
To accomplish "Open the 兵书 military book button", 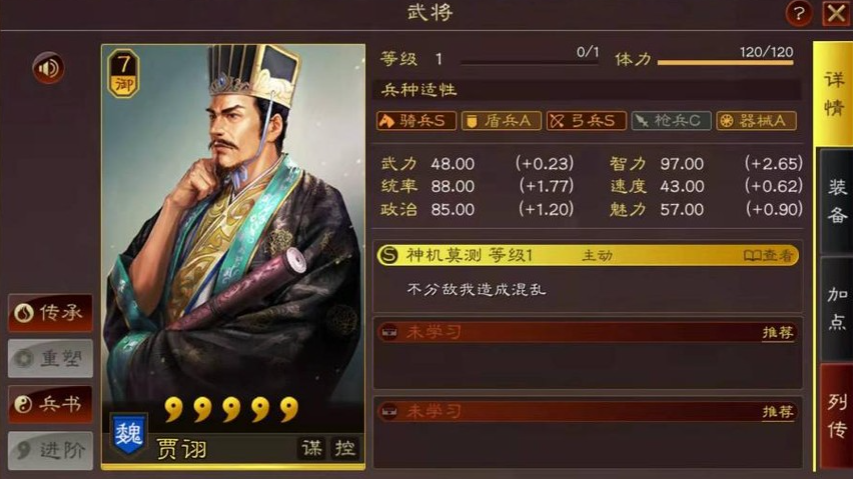I will point(50,405).
